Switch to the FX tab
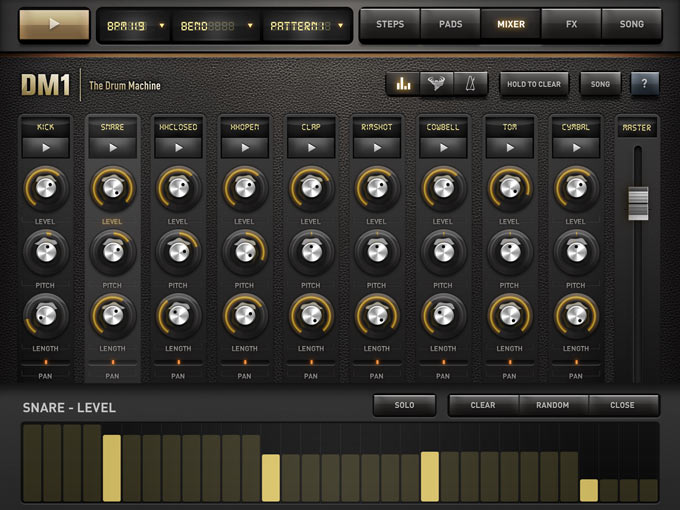Screen dimensions: 680x510 click(571, 24)
